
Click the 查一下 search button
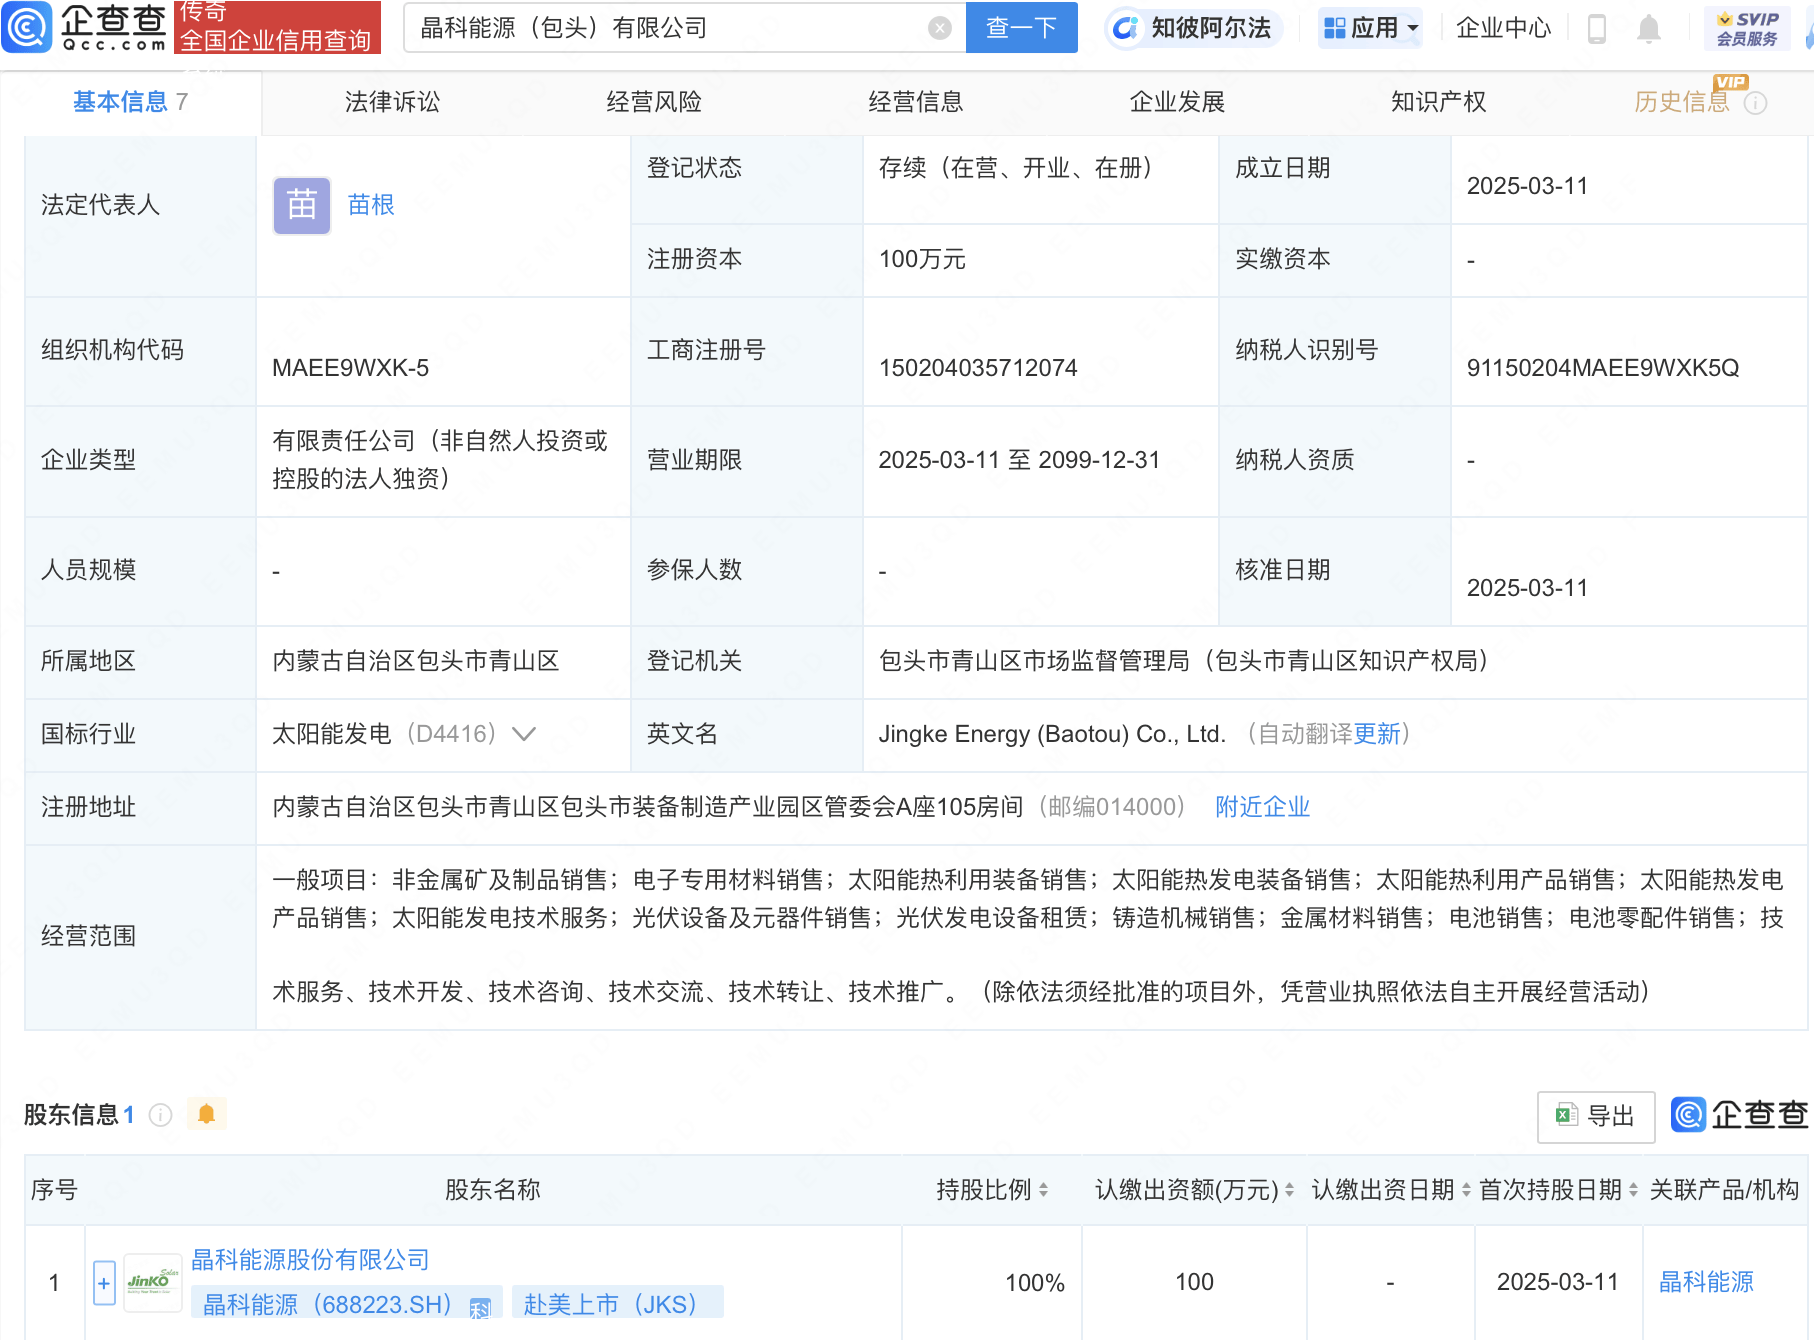pyautogui.click(x=1022, y=28)
